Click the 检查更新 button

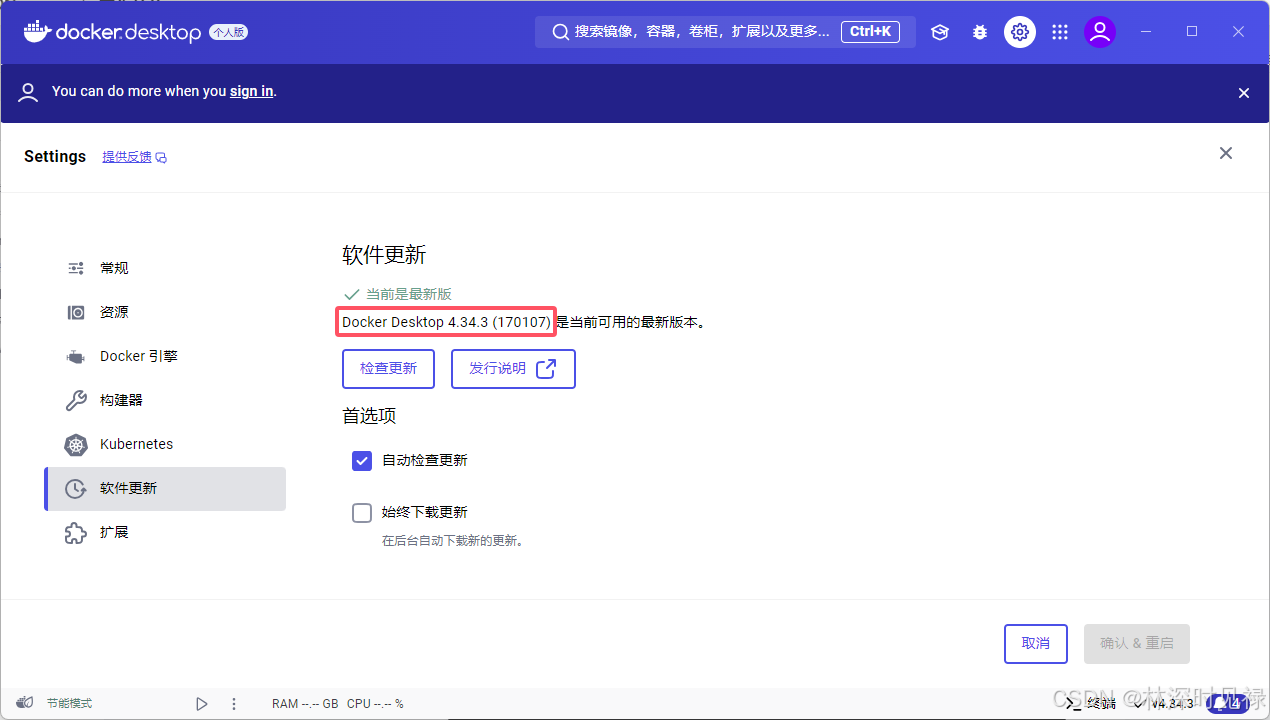coord(389,369)
